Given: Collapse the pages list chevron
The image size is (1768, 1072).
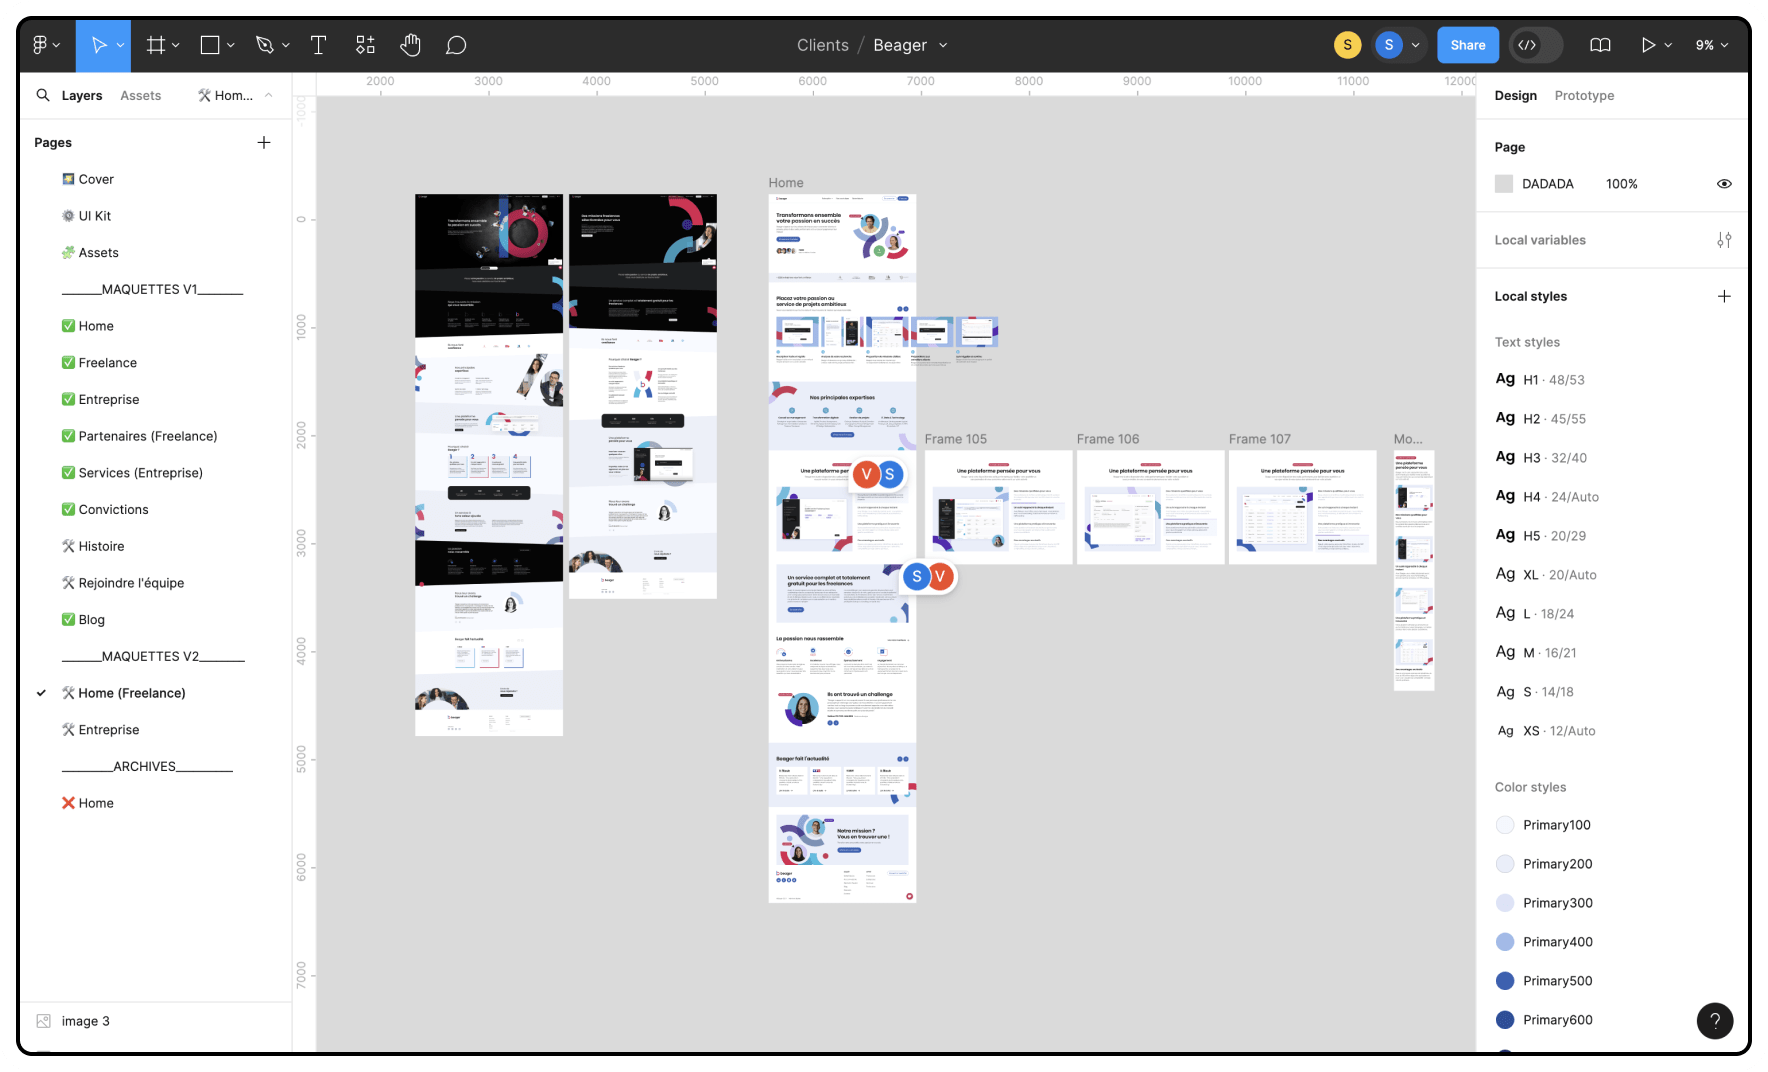Looking at the screenshot, I should (x=268, y=95).
